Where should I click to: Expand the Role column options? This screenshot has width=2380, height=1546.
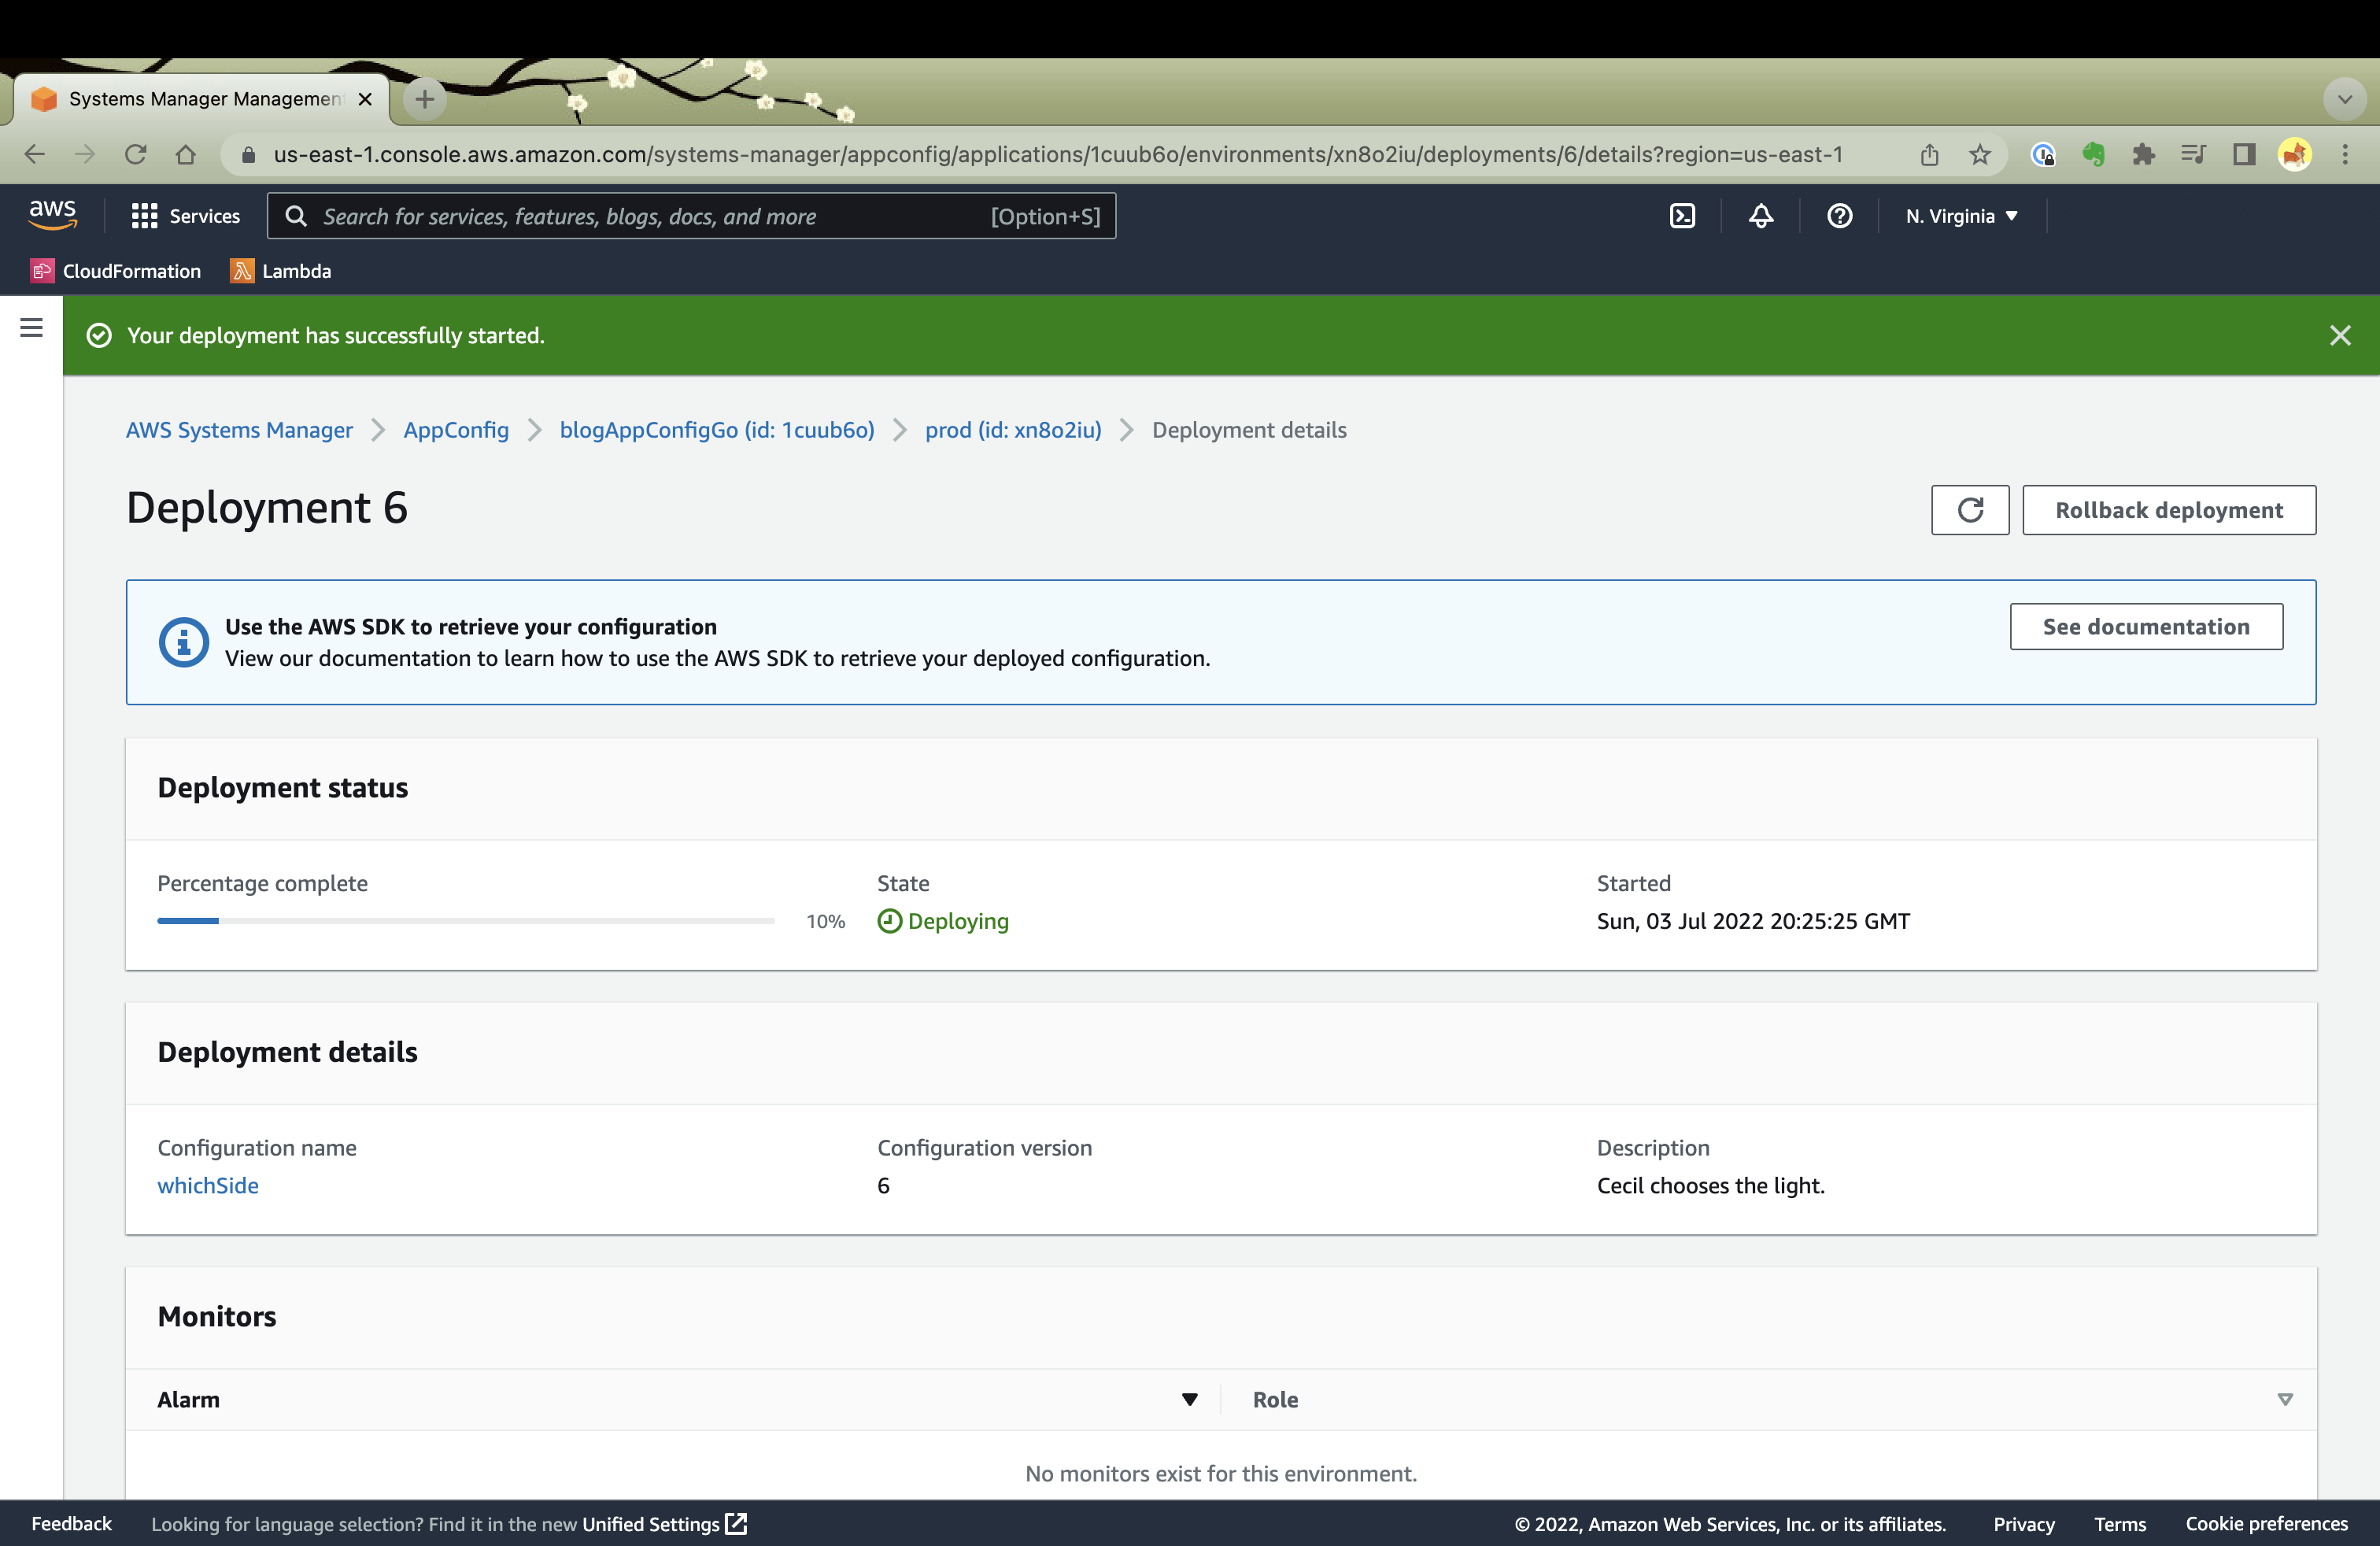point(2284,1400)
